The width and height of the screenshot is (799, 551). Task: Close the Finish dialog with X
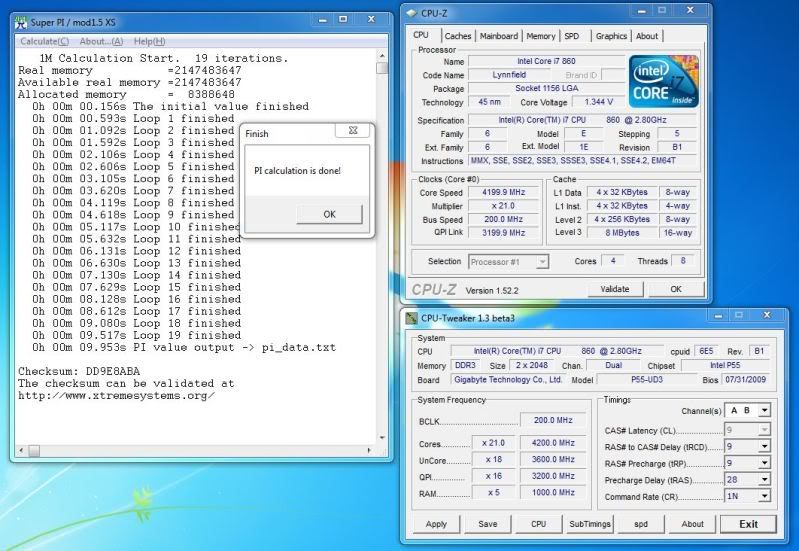353,130
